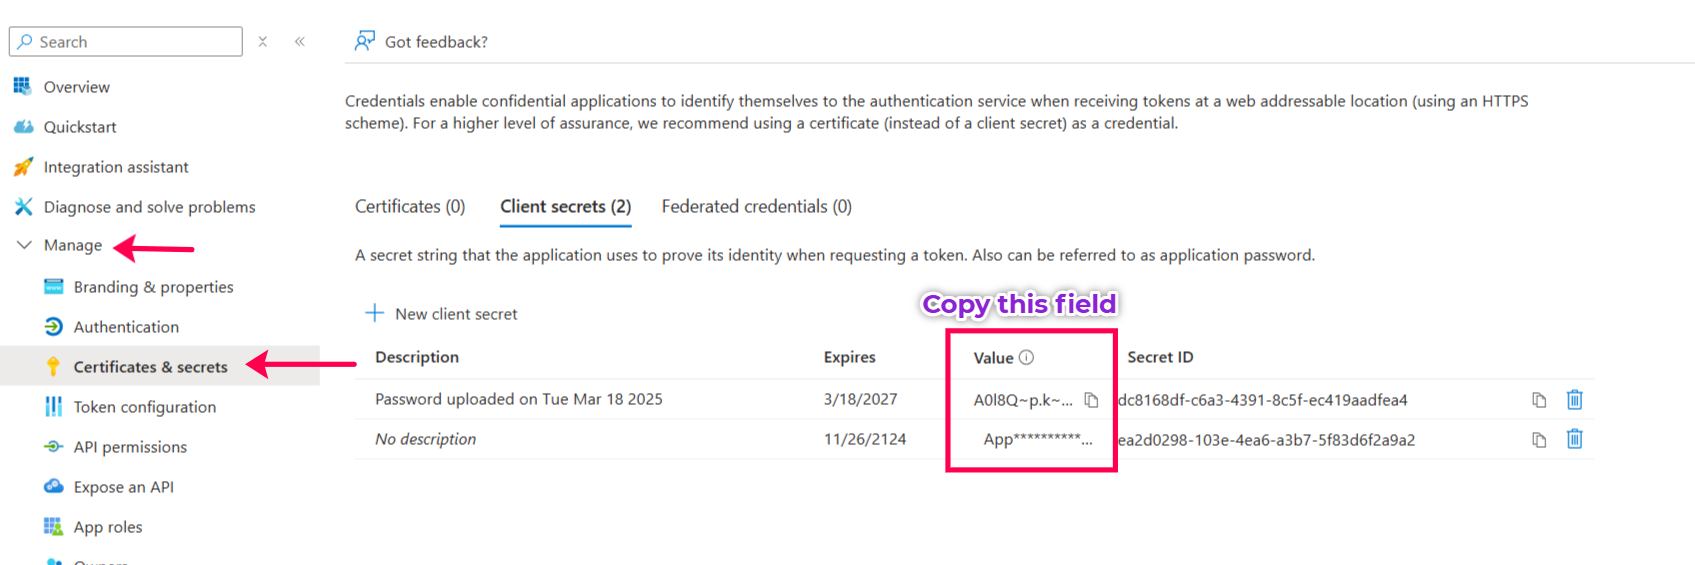Image resolution: width=1695 pixels, height=565 pixels.
Task: Go to Quickstart in sidebar
Action: tap(79, 127)
